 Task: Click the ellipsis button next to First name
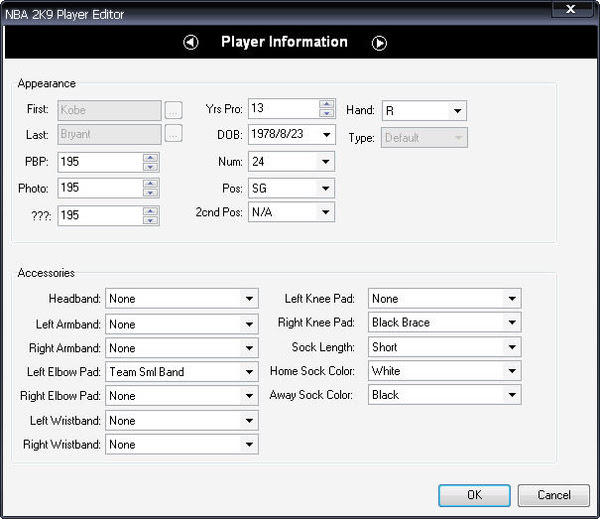173,110
